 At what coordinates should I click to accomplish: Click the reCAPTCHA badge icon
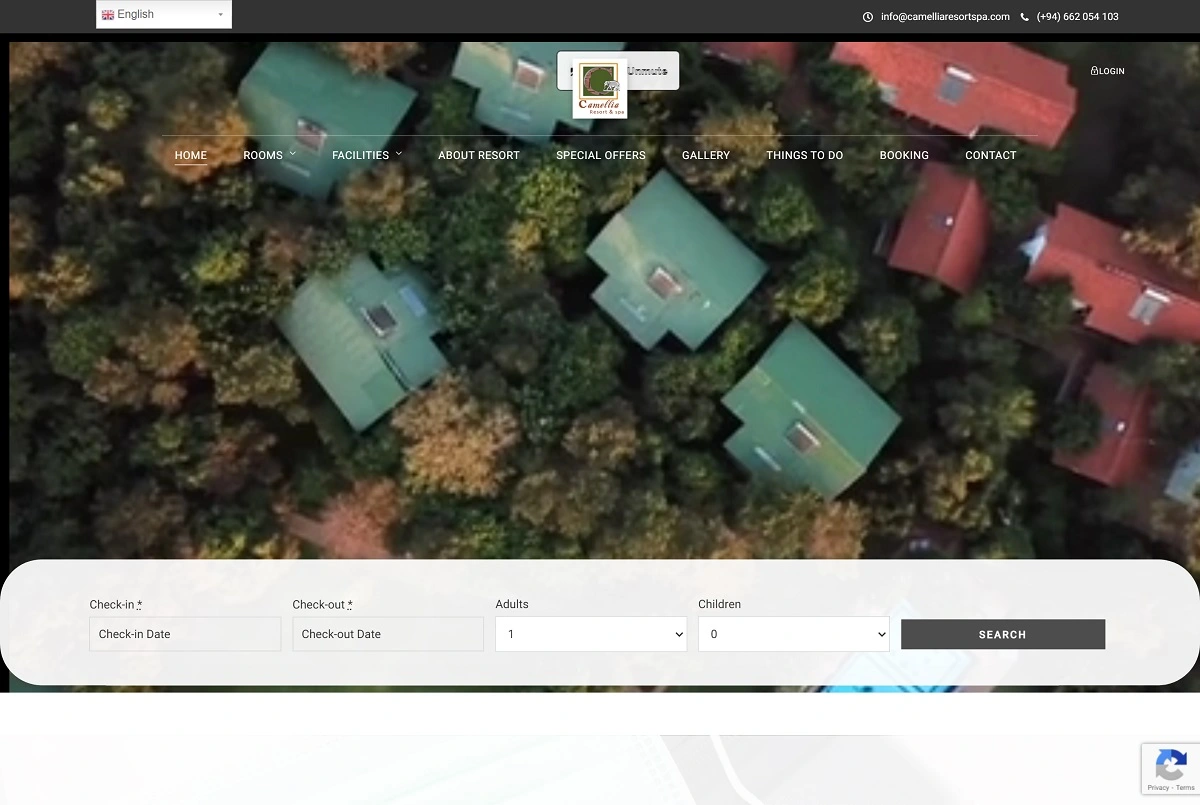tap(1170, 766)
